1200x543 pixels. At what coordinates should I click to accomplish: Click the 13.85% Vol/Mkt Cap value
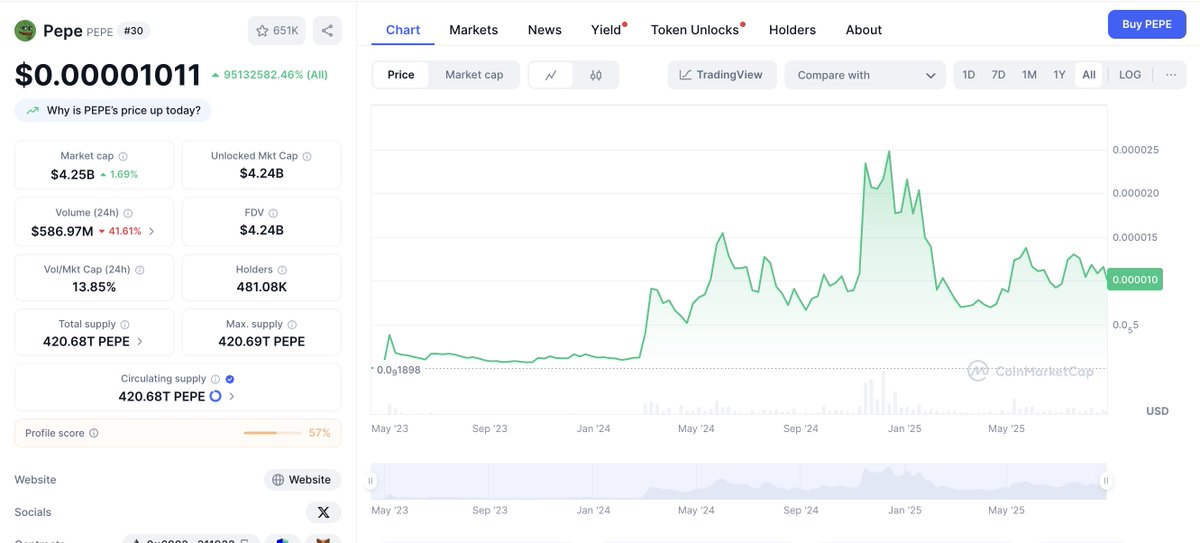tap(94, 287)
